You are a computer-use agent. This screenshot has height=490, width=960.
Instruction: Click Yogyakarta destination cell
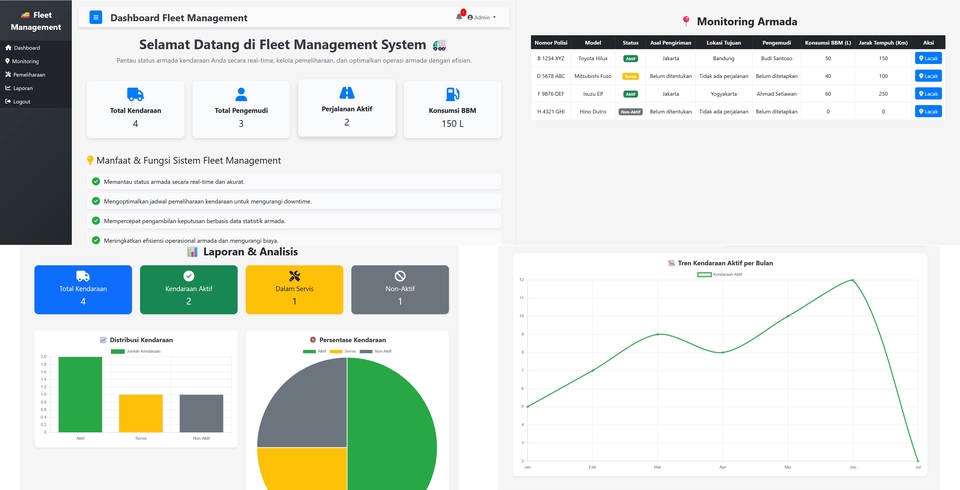pos(724,94)
